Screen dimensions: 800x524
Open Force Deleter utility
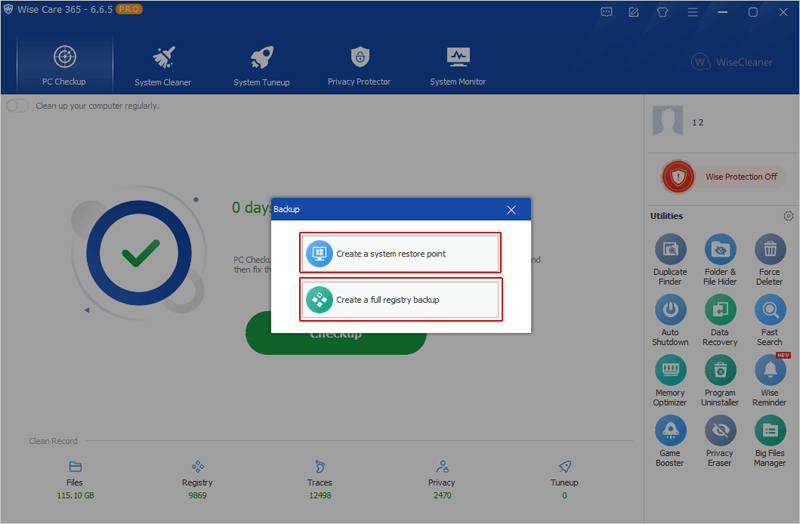point(769,259)
